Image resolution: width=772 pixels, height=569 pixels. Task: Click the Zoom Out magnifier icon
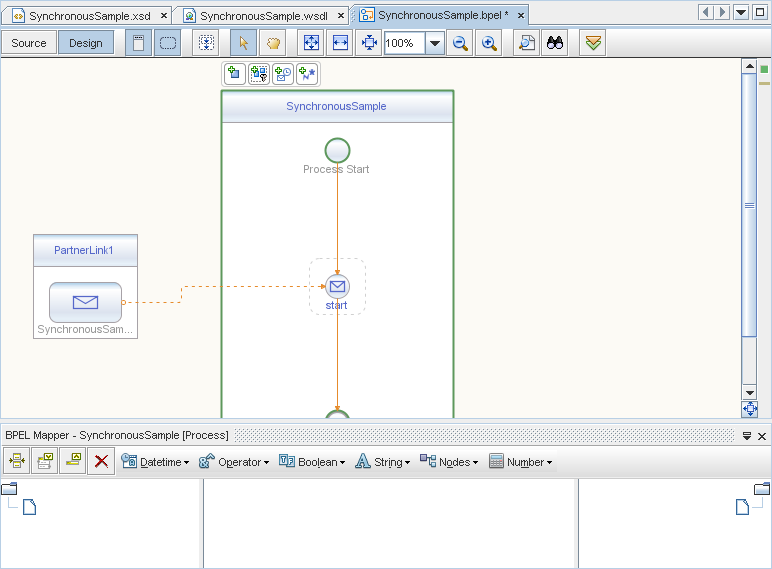tap(461, 43)
